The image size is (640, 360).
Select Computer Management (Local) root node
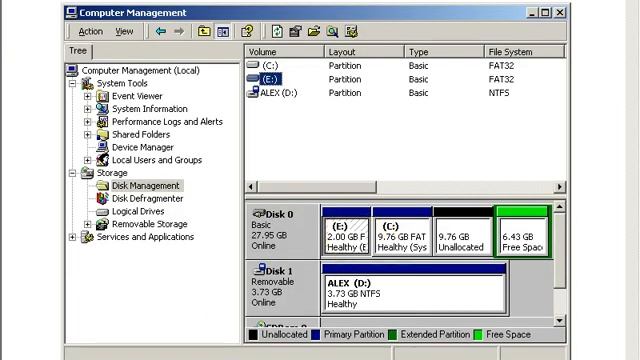click(x=140, y=71)
